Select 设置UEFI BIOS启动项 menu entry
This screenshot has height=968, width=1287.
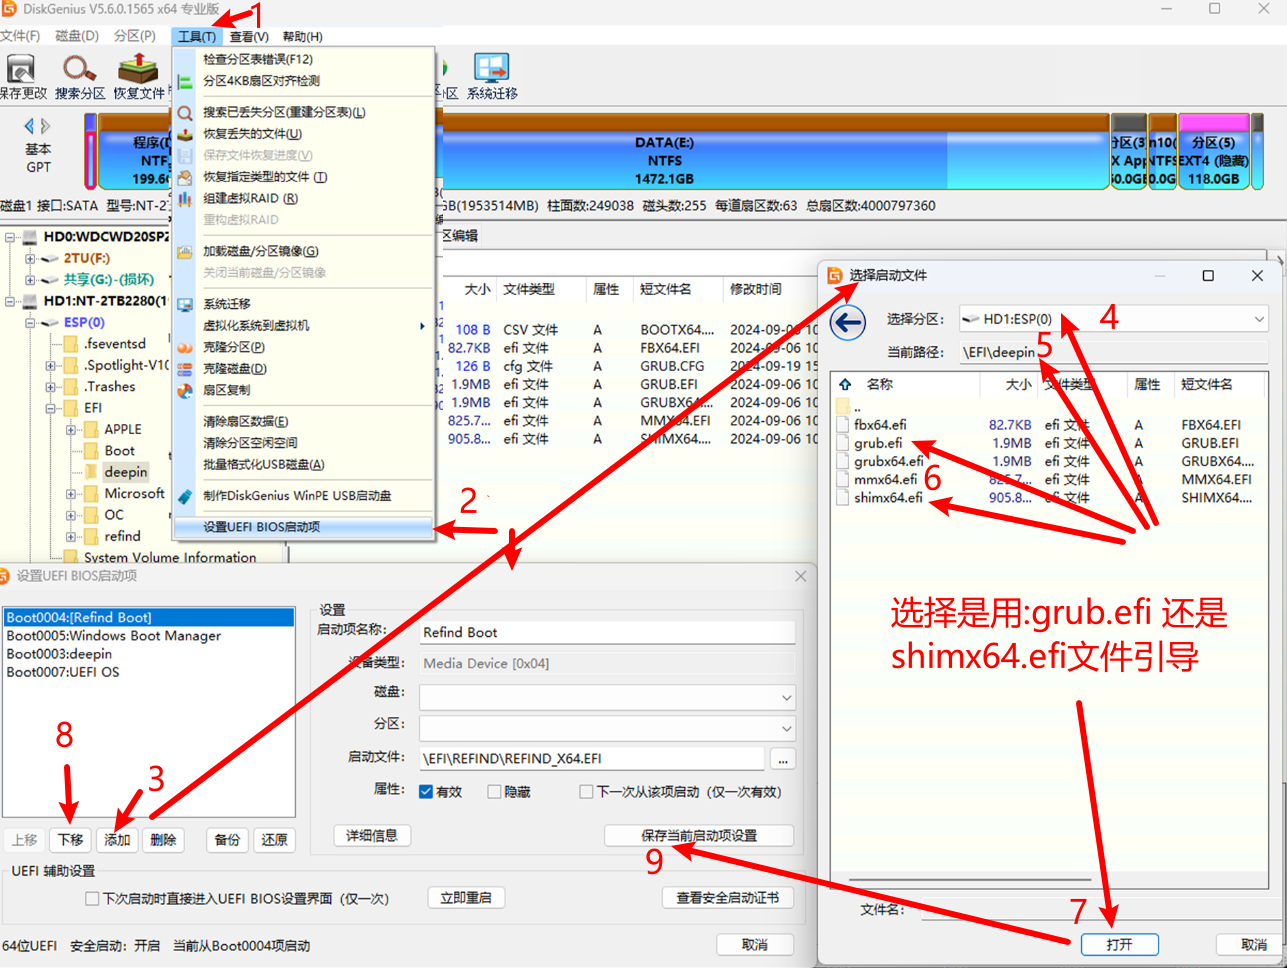pyautogui.click(x=304, y=527)
